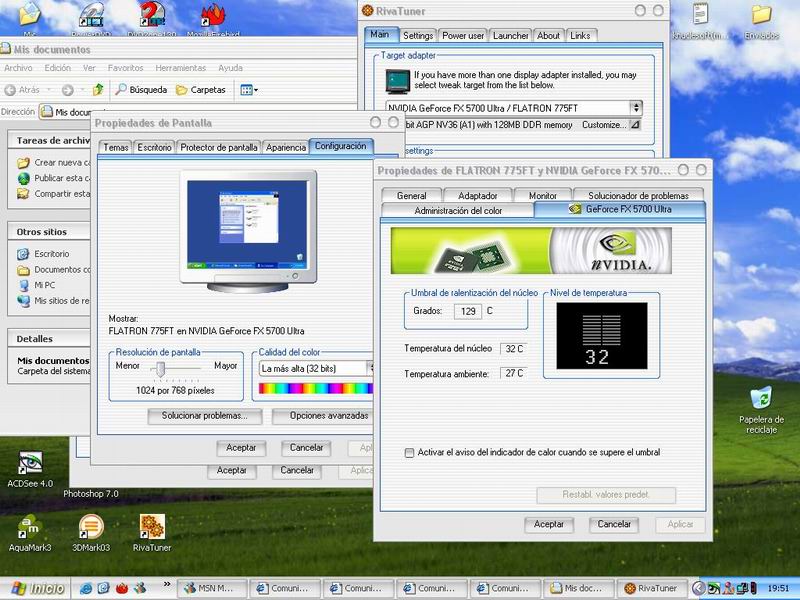Image resolution: width=800 pixels, height=600 pixels.
Task: Open the Adaptador tab
Action: coord(478,195)
